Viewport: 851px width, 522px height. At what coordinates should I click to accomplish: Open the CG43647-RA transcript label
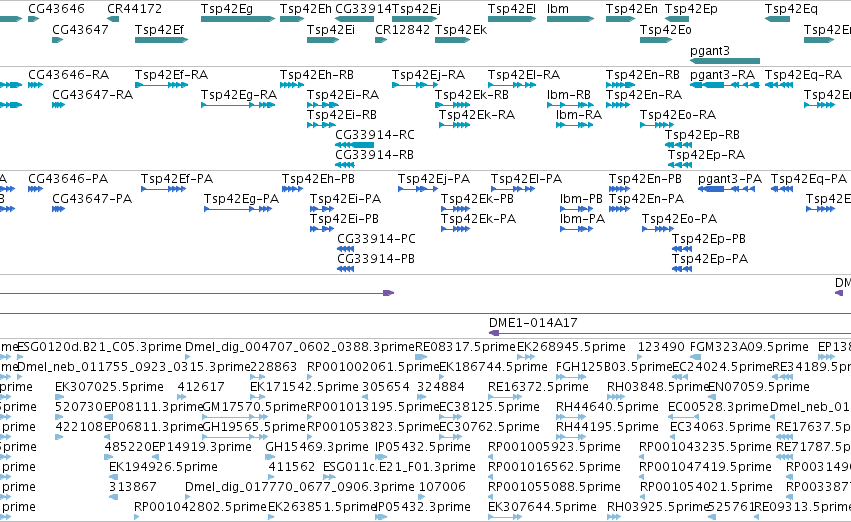[x=92, y=94]
